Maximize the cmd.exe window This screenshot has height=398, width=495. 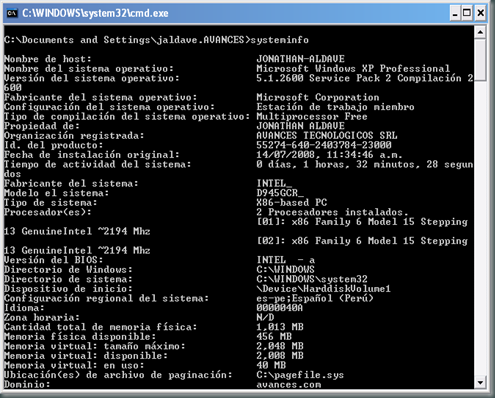pos(467,13)
